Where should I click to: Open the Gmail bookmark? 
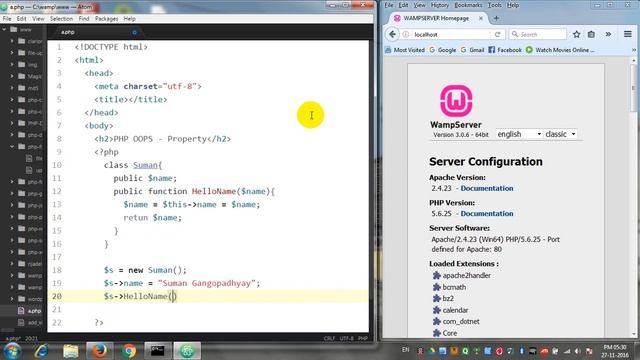coord(472,50)
